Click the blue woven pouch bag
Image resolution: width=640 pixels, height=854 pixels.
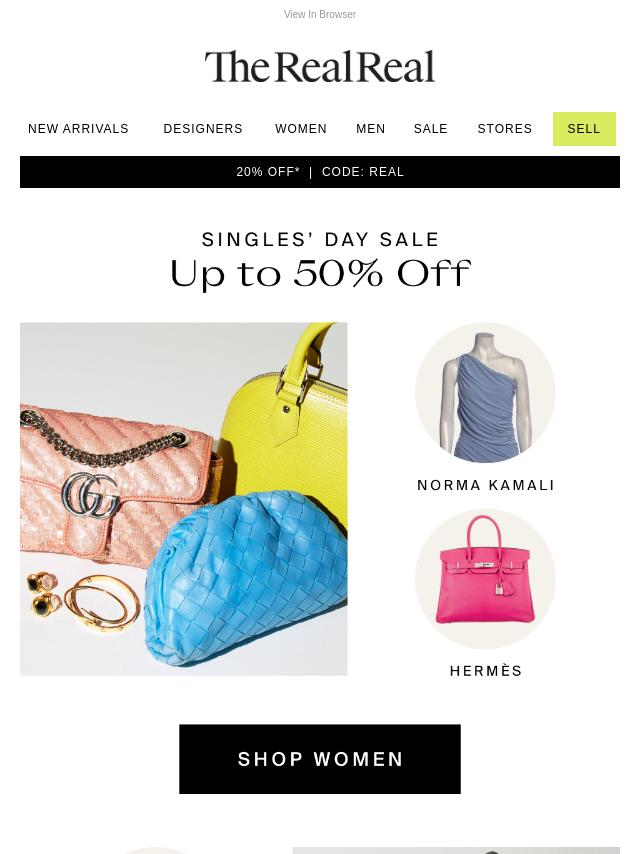point(245,580)
